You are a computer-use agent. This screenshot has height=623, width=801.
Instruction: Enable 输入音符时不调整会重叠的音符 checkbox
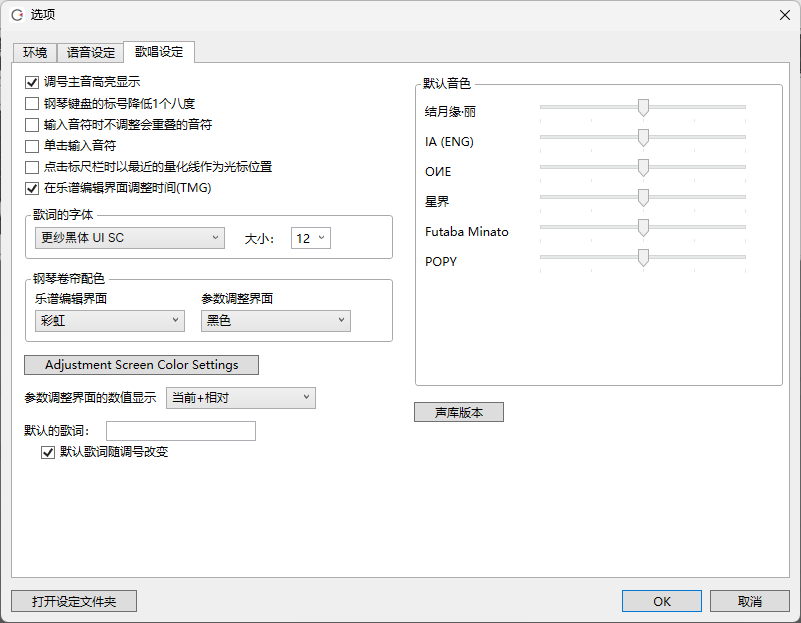[32, 125]
